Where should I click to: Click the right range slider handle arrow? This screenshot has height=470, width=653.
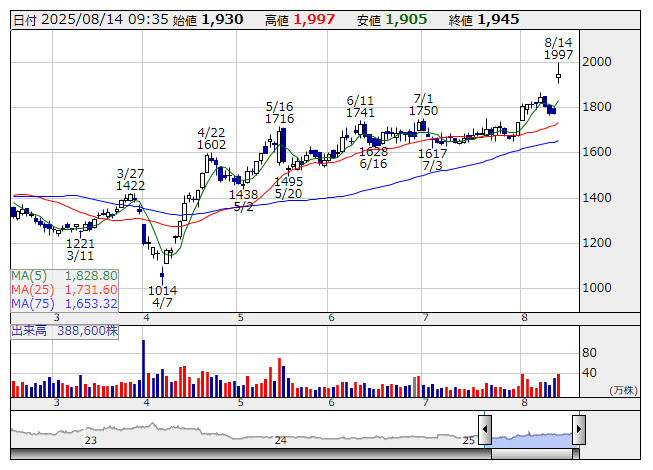579,429
